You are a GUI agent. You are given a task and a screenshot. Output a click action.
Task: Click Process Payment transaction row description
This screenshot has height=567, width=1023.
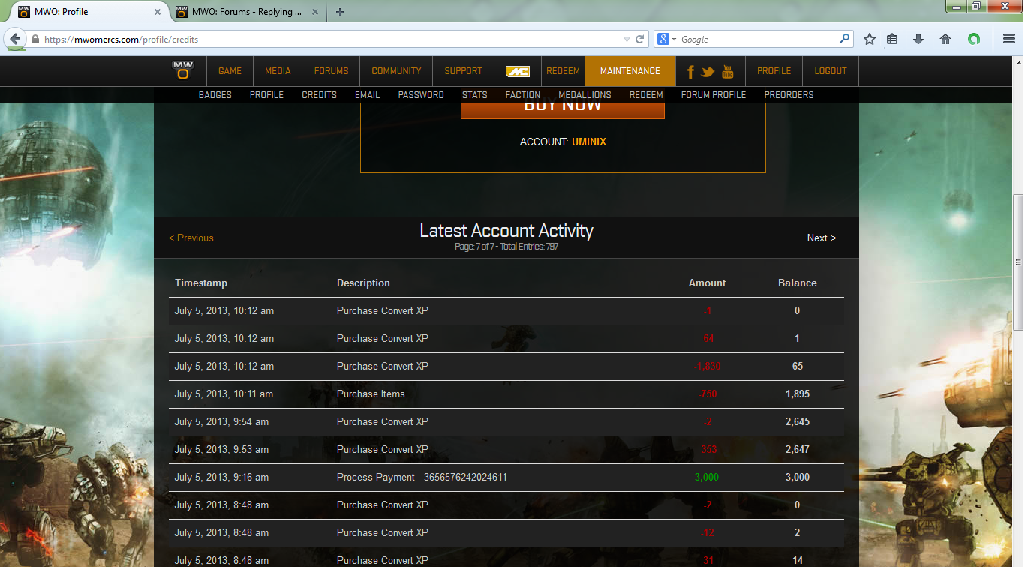pos(421,477)
